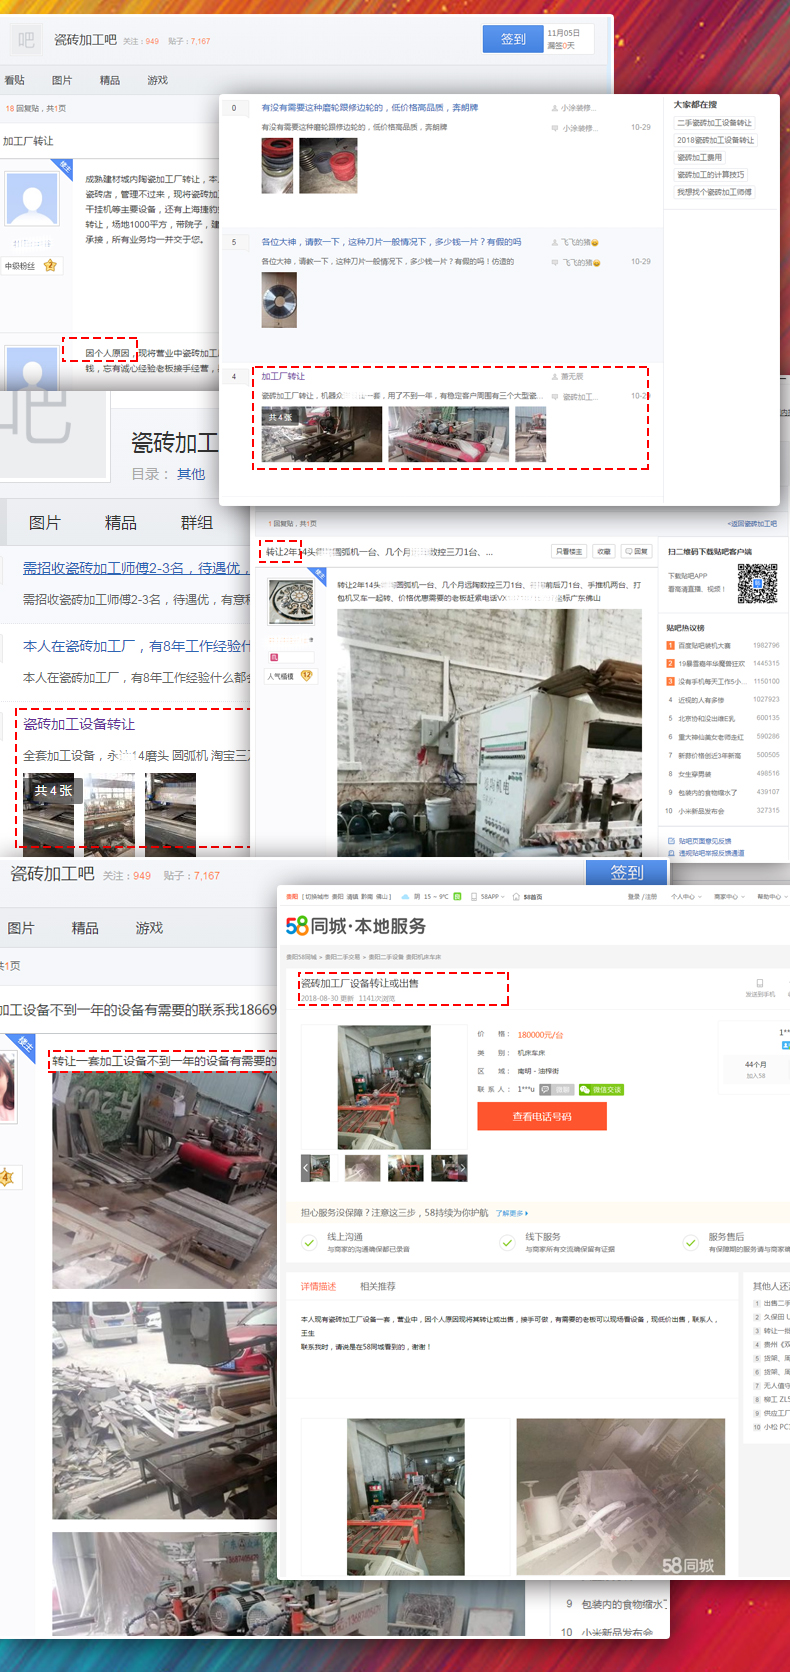Open hot topic 百度贴吧装机大赛
The height and width of the screenshot is (1672, 790).
coord(705,646)
